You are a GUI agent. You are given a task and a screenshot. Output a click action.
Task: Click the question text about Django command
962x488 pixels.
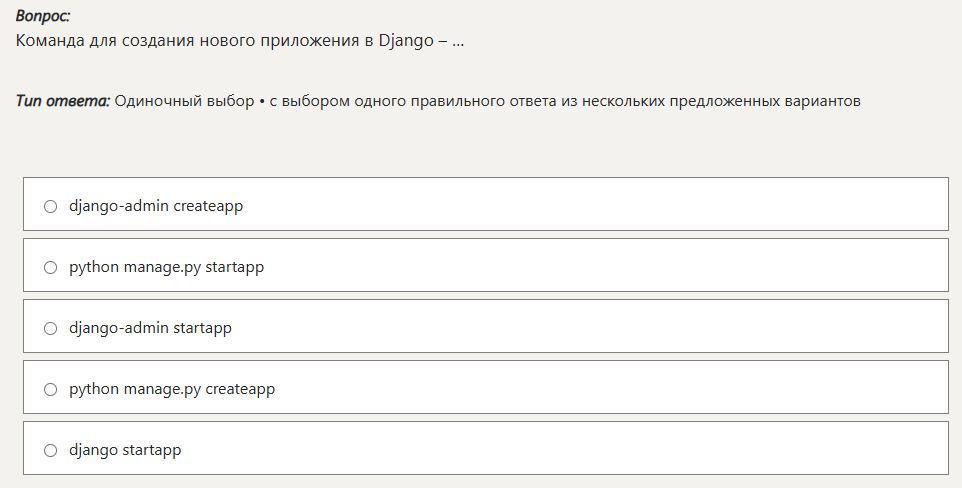240,42
